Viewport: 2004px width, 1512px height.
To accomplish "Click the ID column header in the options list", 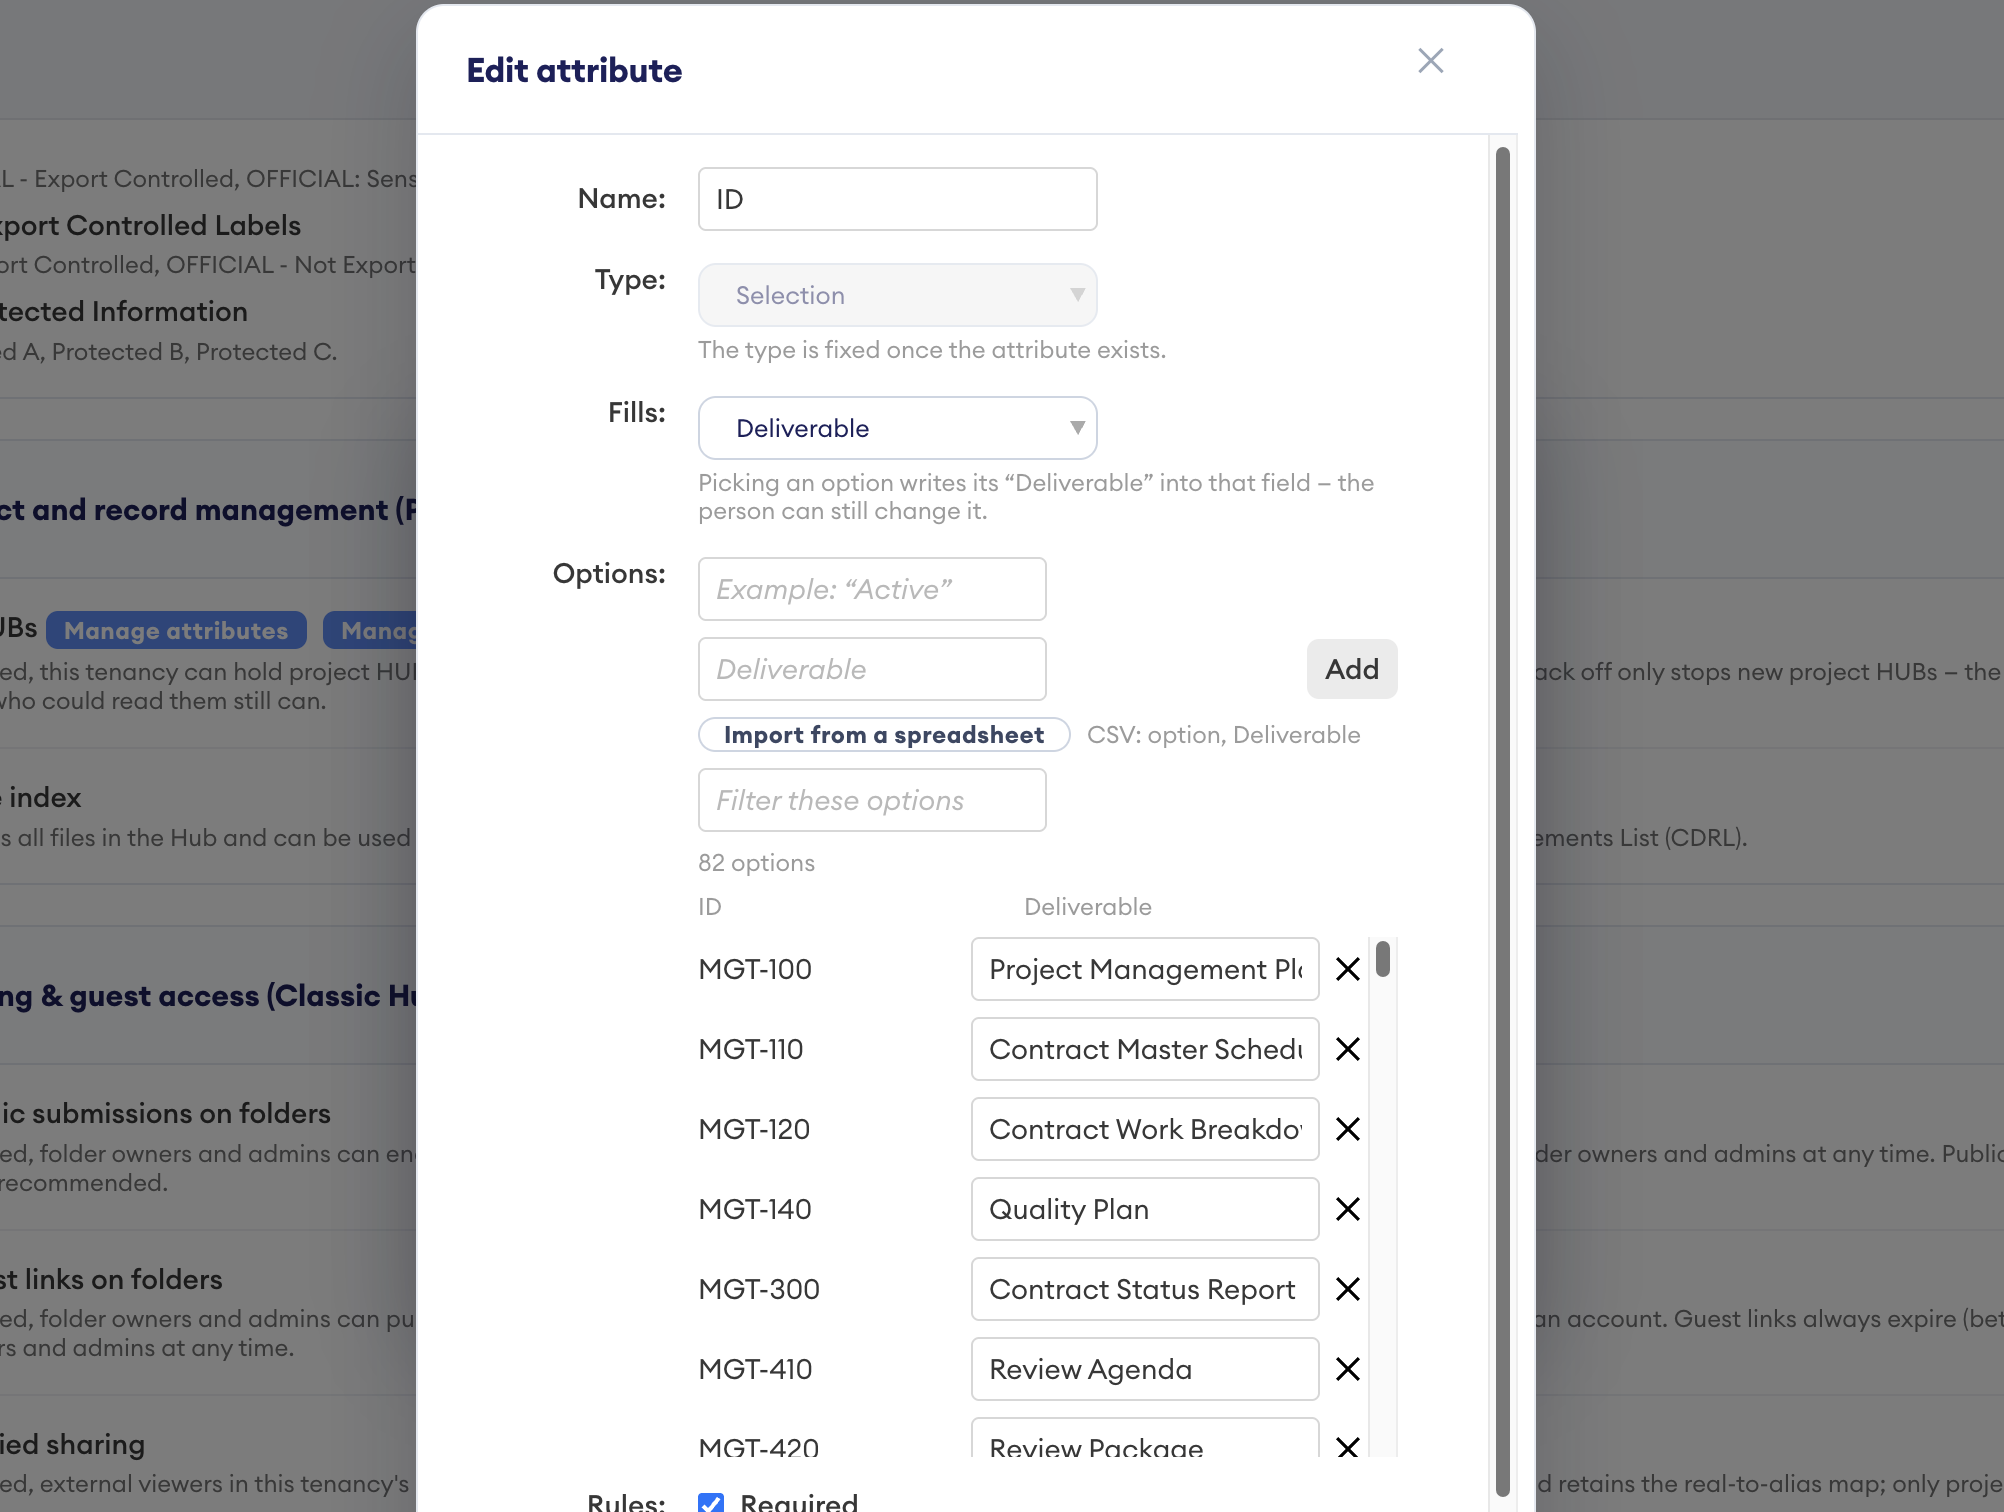I will click(x=710, y=907).
